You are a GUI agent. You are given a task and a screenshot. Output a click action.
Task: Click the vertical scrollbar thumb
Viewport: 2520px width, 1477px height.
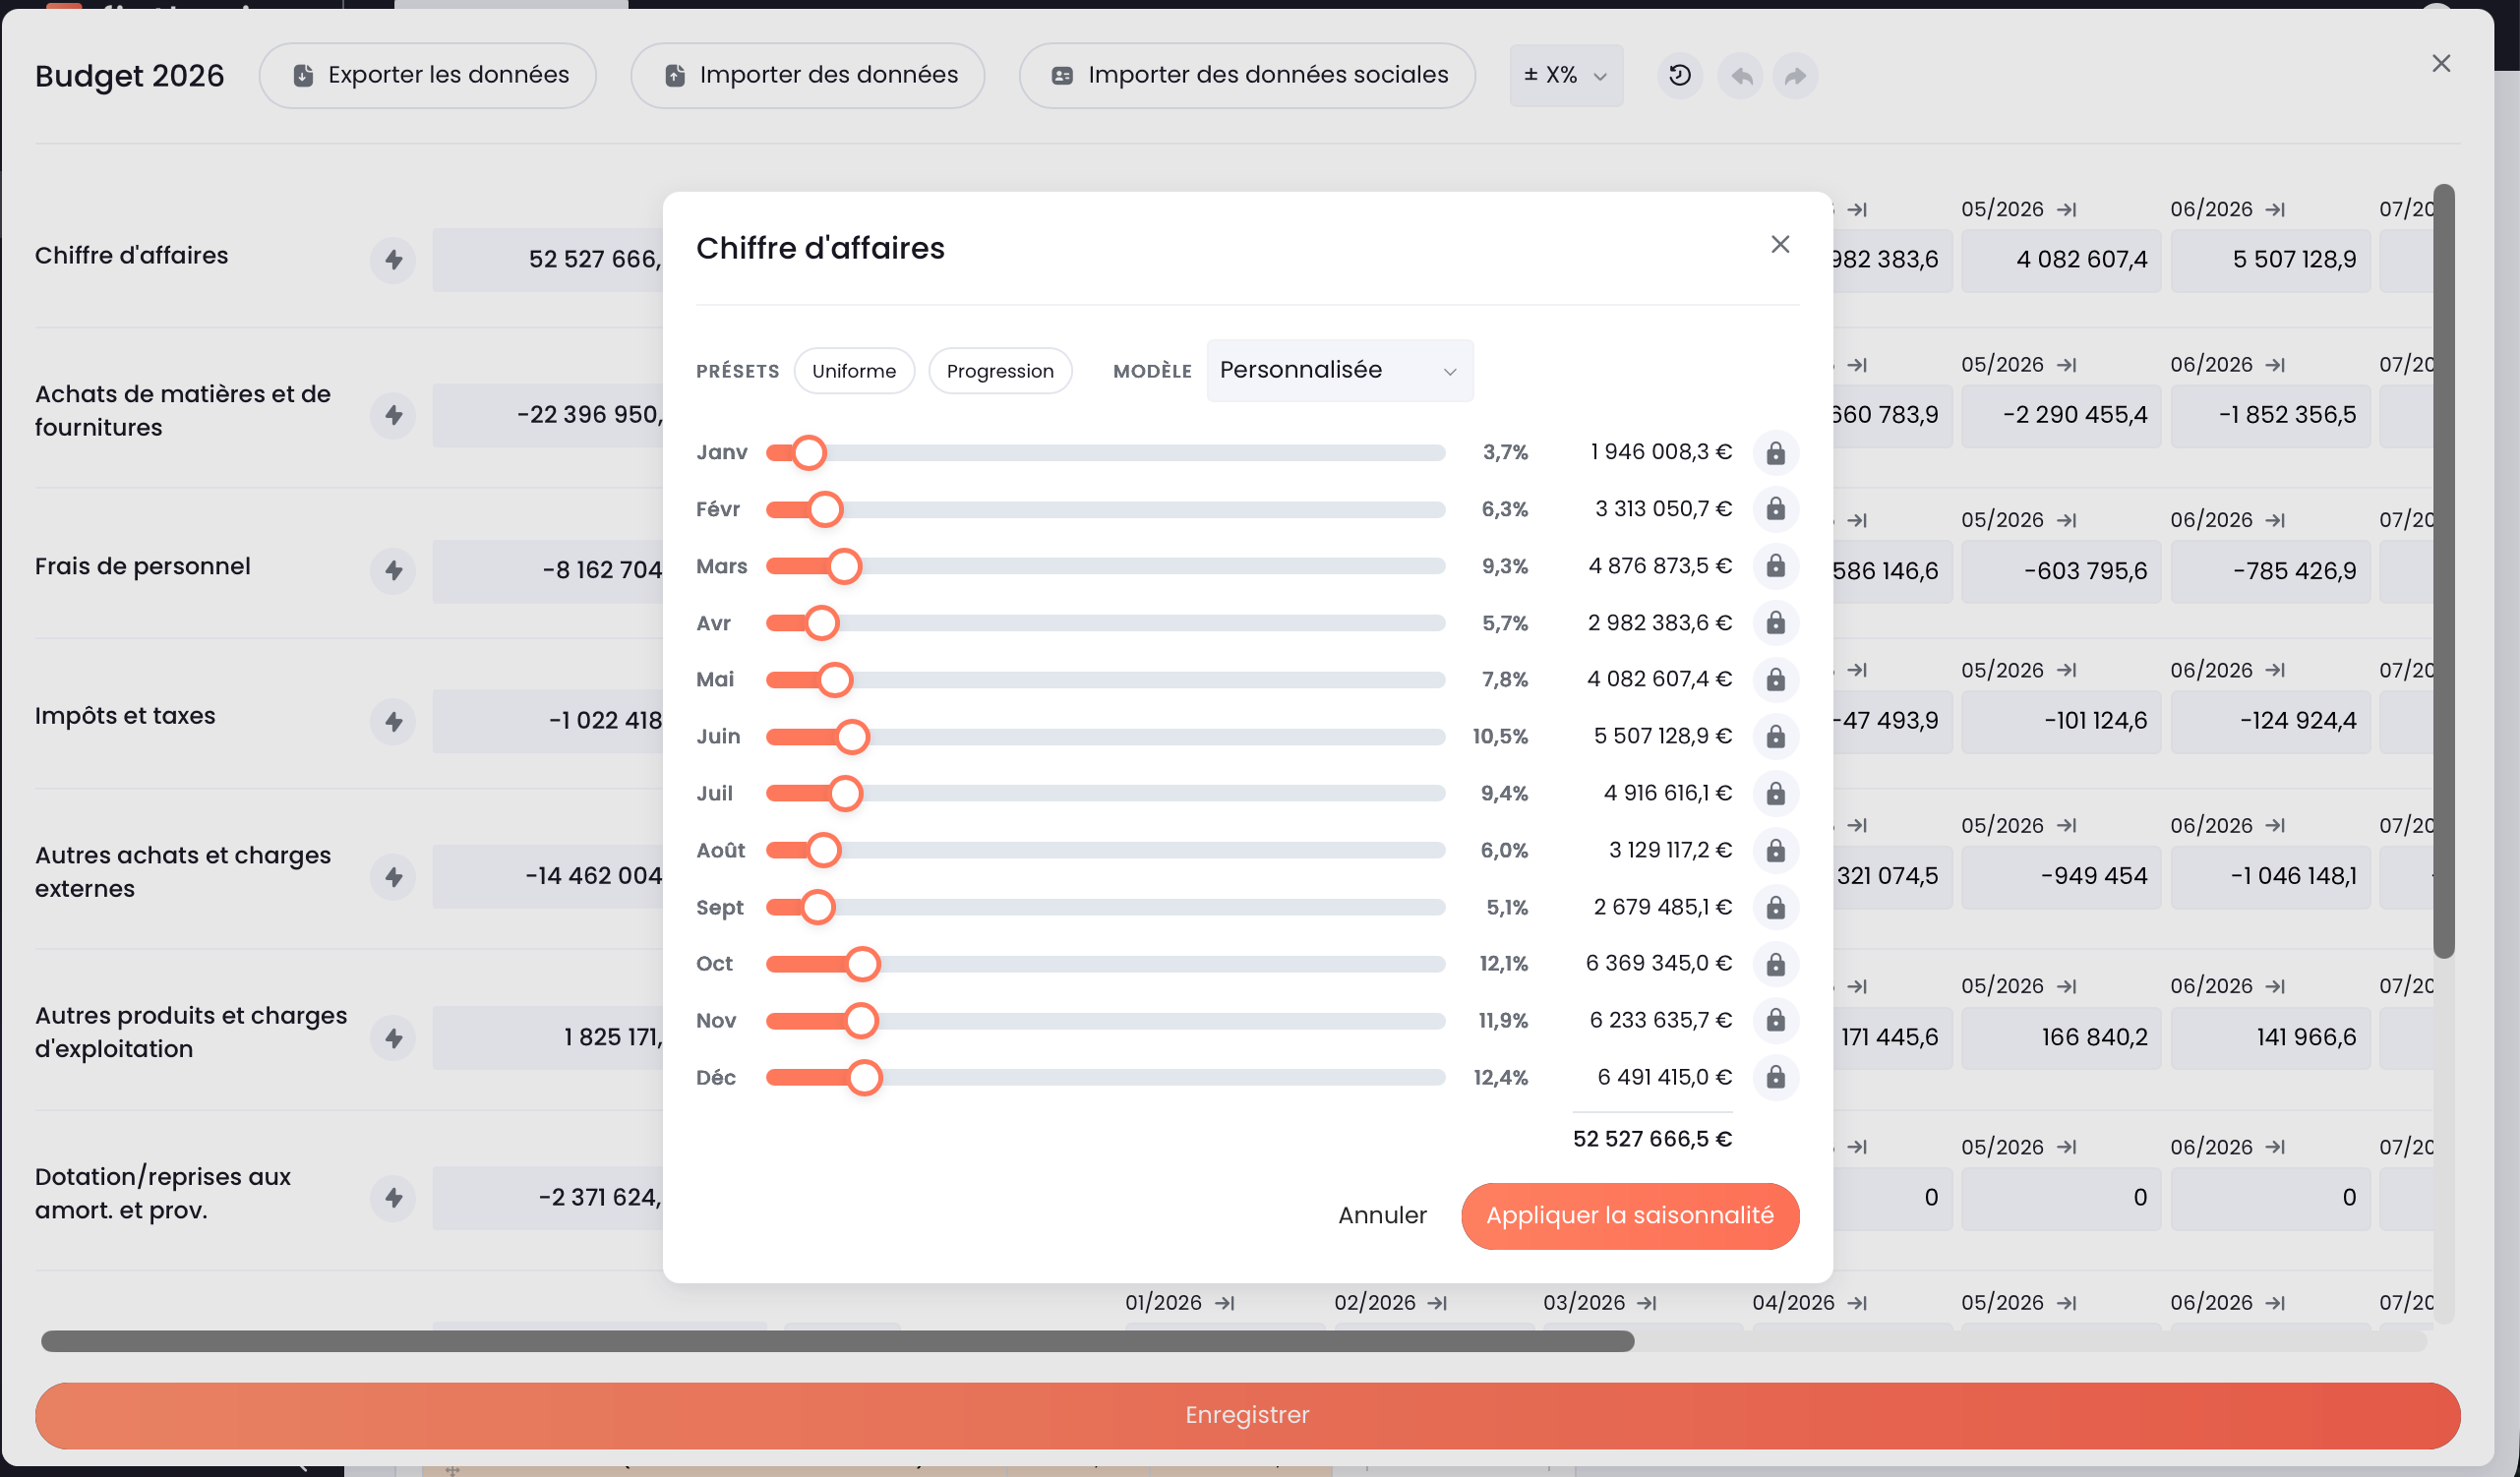(2443, 572)
